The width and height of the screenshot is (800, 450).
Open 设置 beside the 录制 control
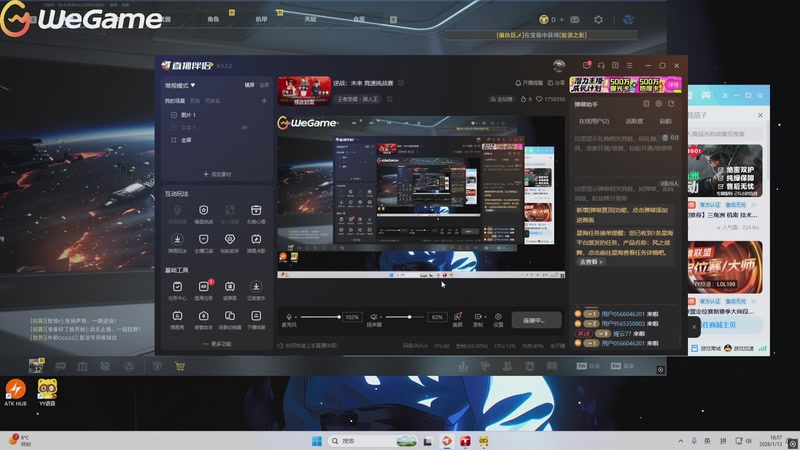498,319
